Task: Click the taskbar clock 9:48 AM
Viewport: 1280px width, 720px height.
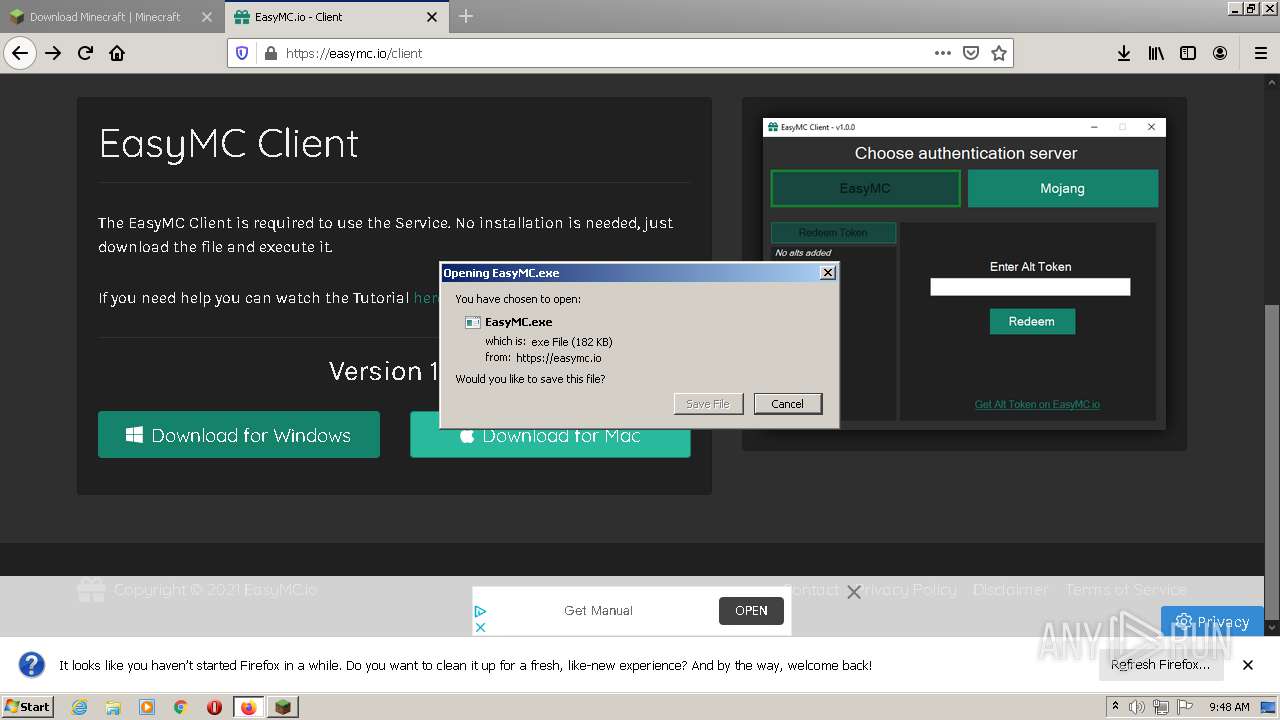Action: click(1229, 707)
